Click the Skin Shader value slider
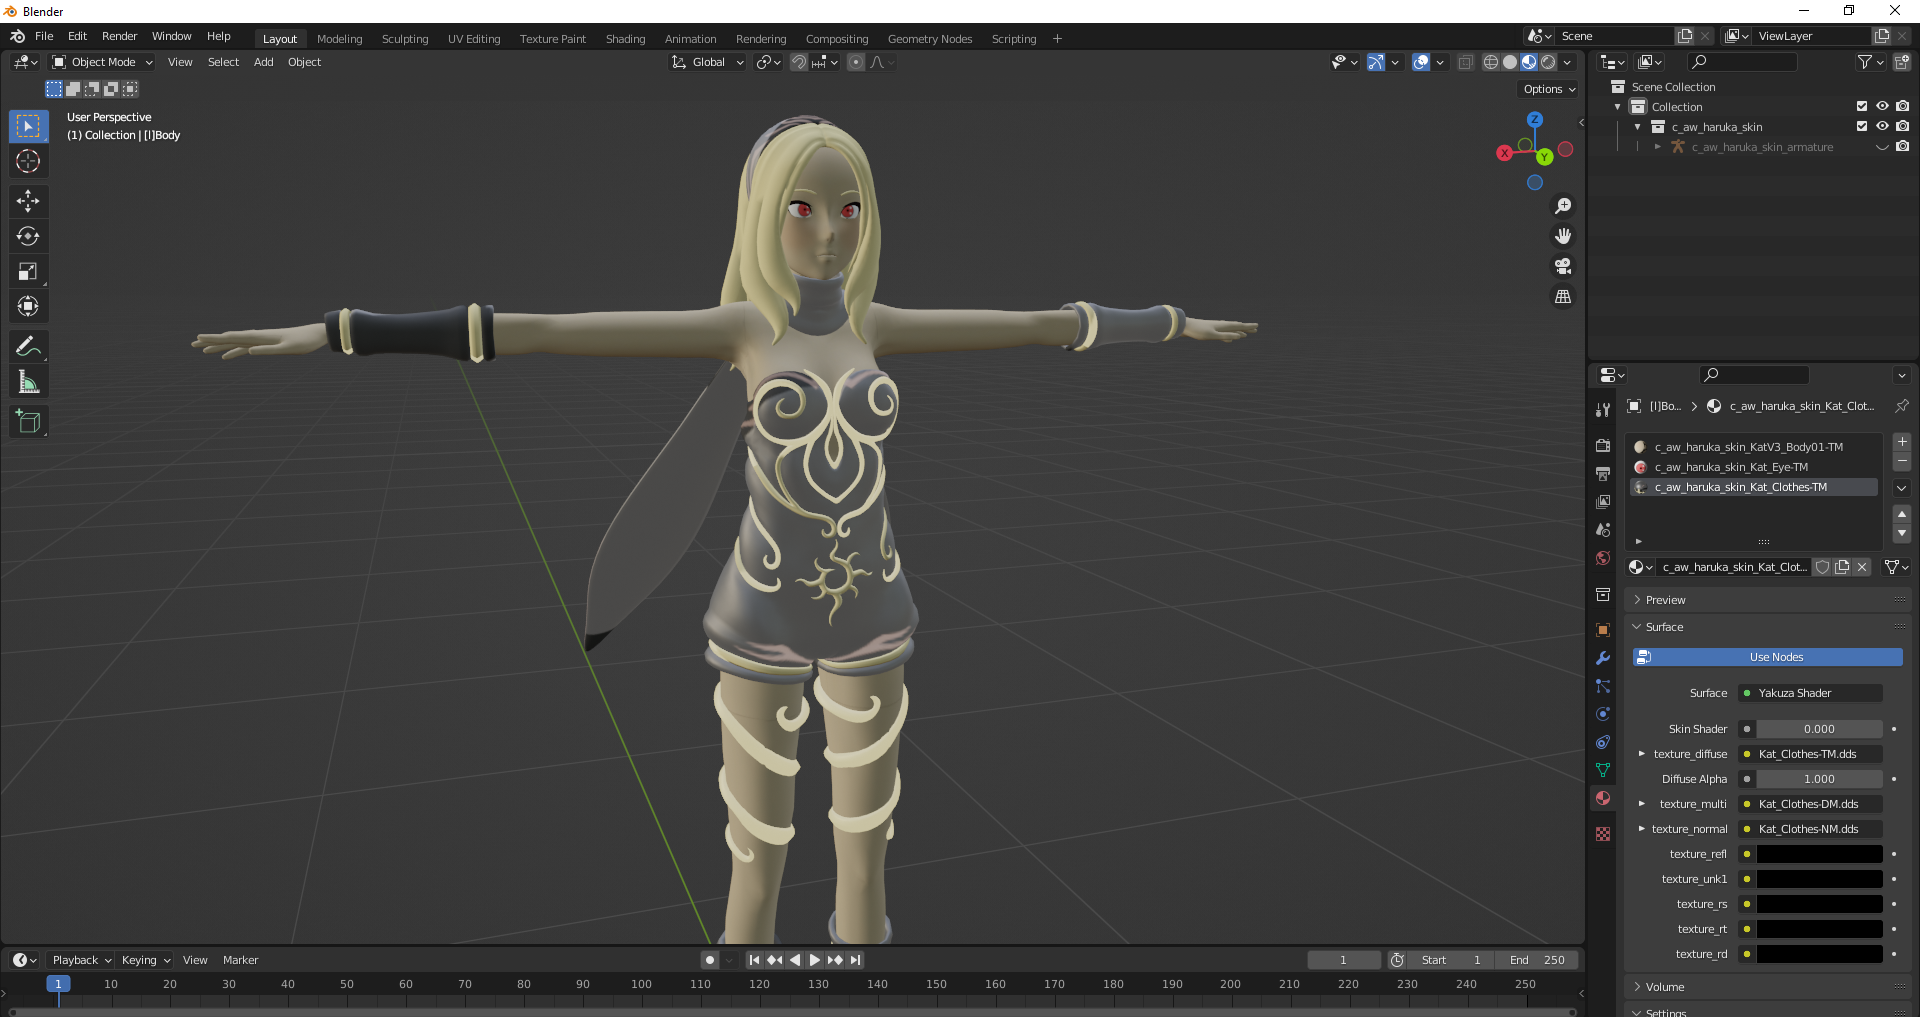Image resolution: width=1920 pixels, height=1017 pixels. pyautogui.click(x=1819, y=729)
